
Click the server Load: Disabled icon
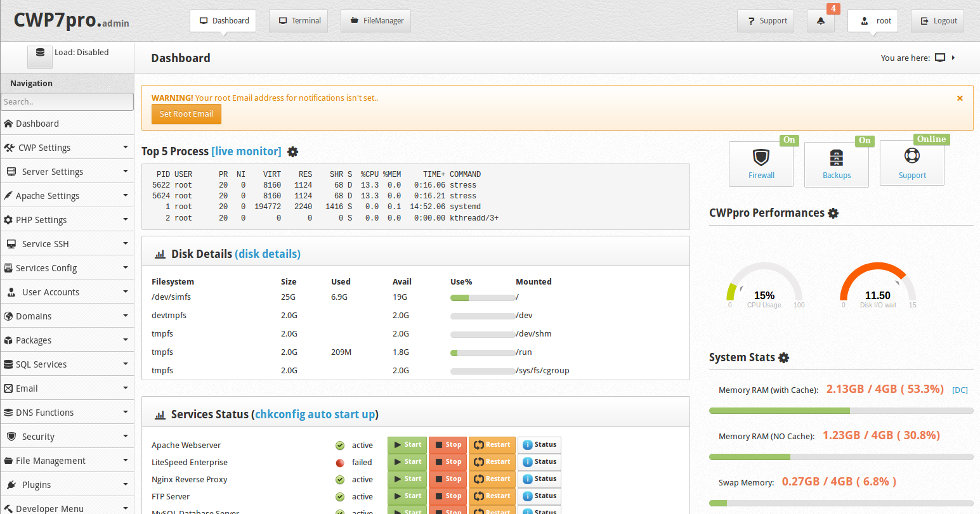coord(40,53)
